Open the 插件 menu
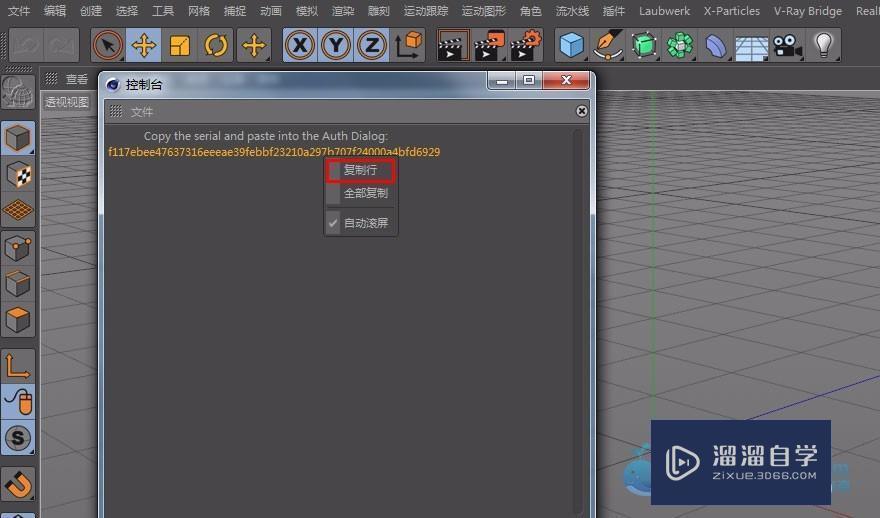This screenshot has height=518, width=880. (613, 11)
